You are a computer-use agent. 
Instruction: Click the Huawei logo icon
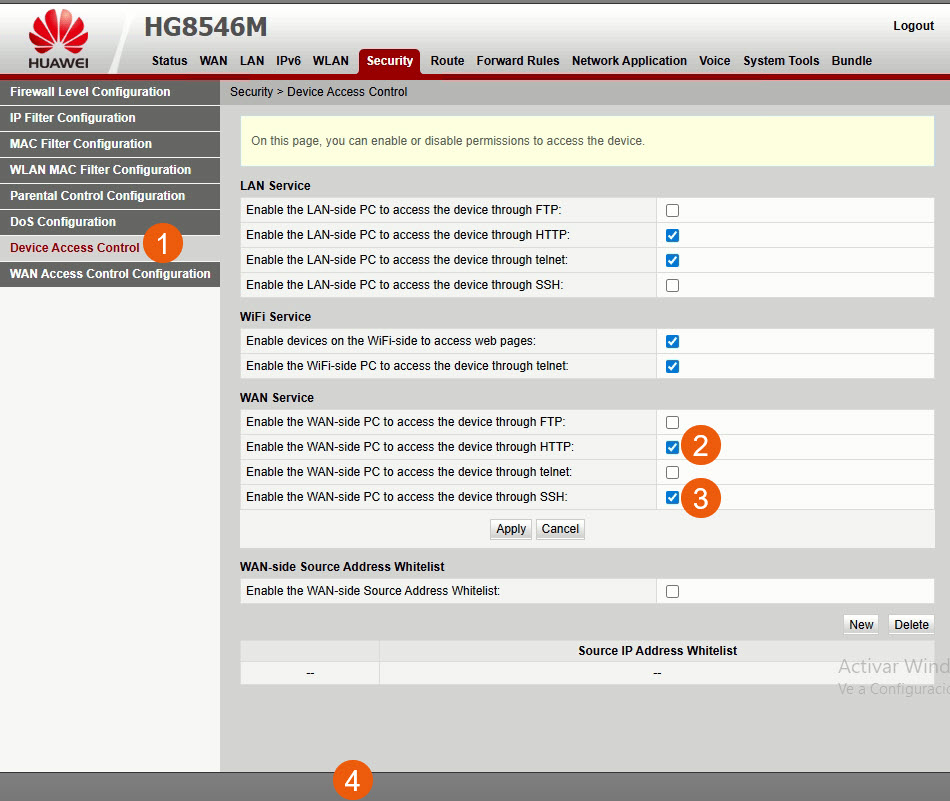click(x=58, y=40)
